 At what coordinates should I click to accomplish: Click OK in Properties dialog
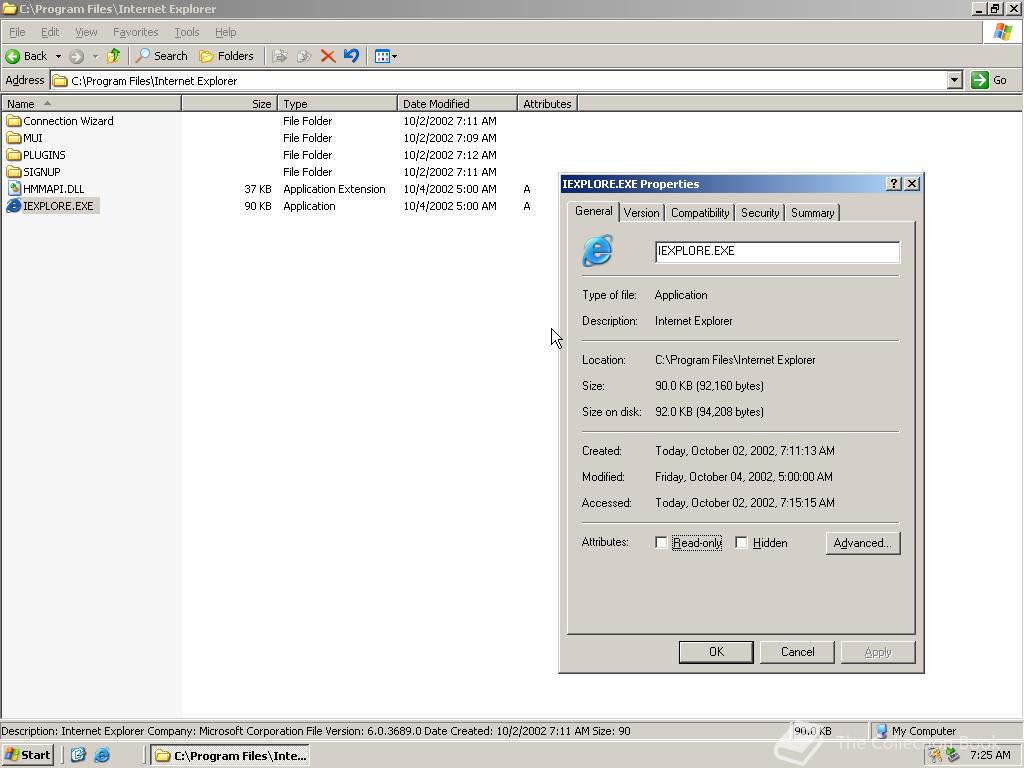point(716,652)
